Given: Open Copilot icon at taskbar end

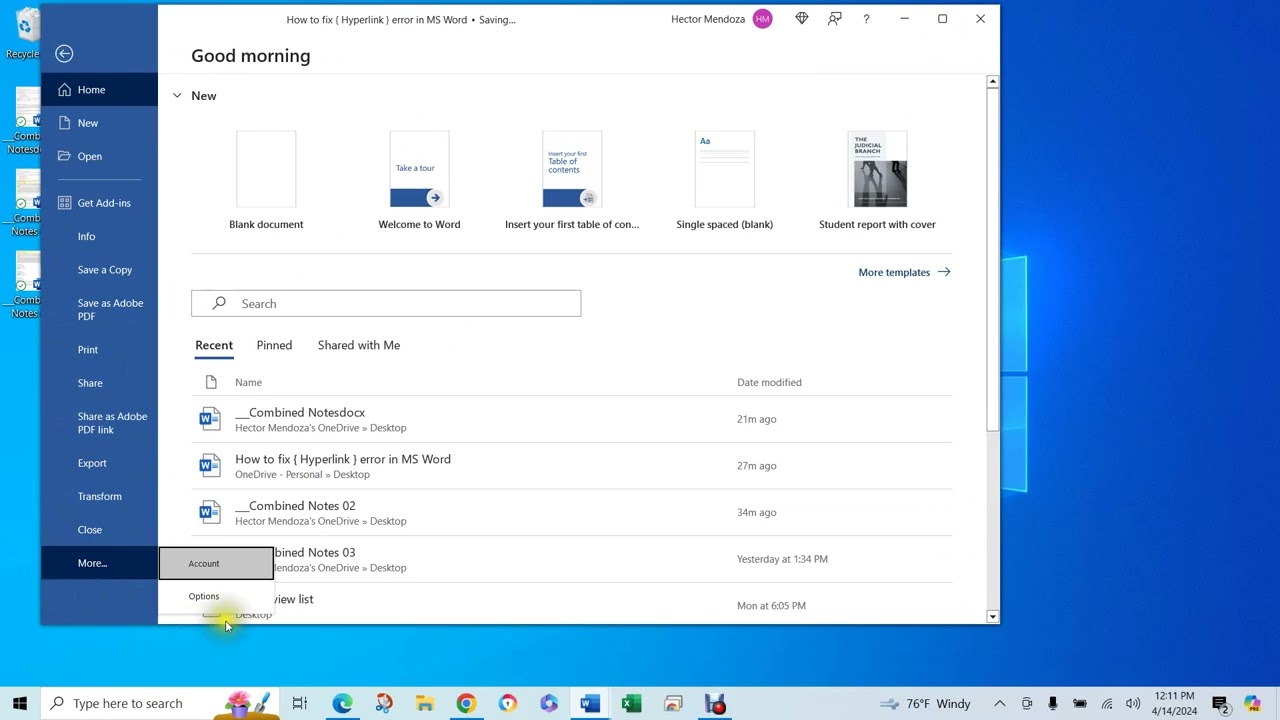Looking at the screenshot, I should pyautogui.click(x=1252, y=703).
